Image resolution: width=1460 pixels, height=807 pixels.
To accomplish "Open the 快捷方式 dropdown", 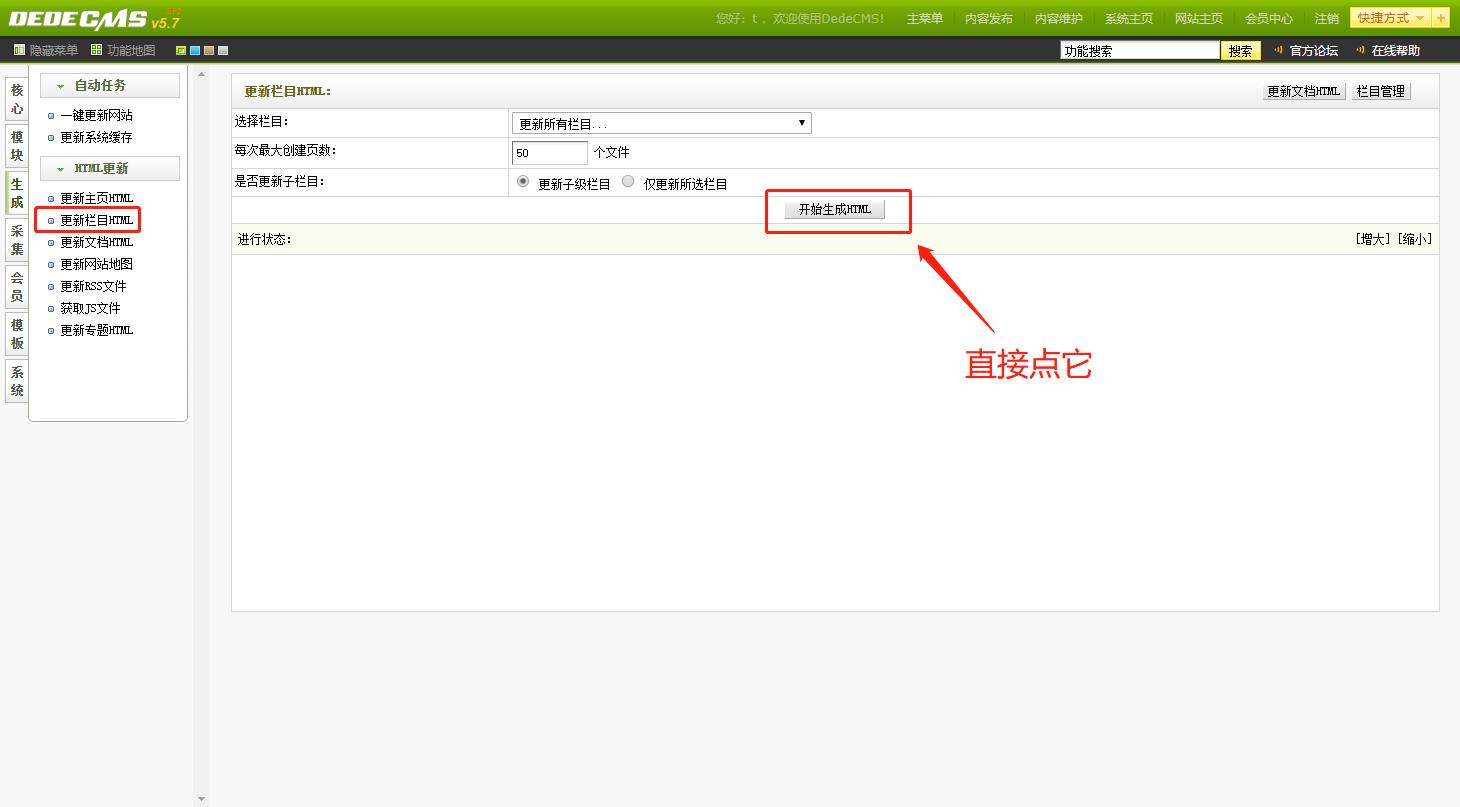I will click(x=1391, y=18).
